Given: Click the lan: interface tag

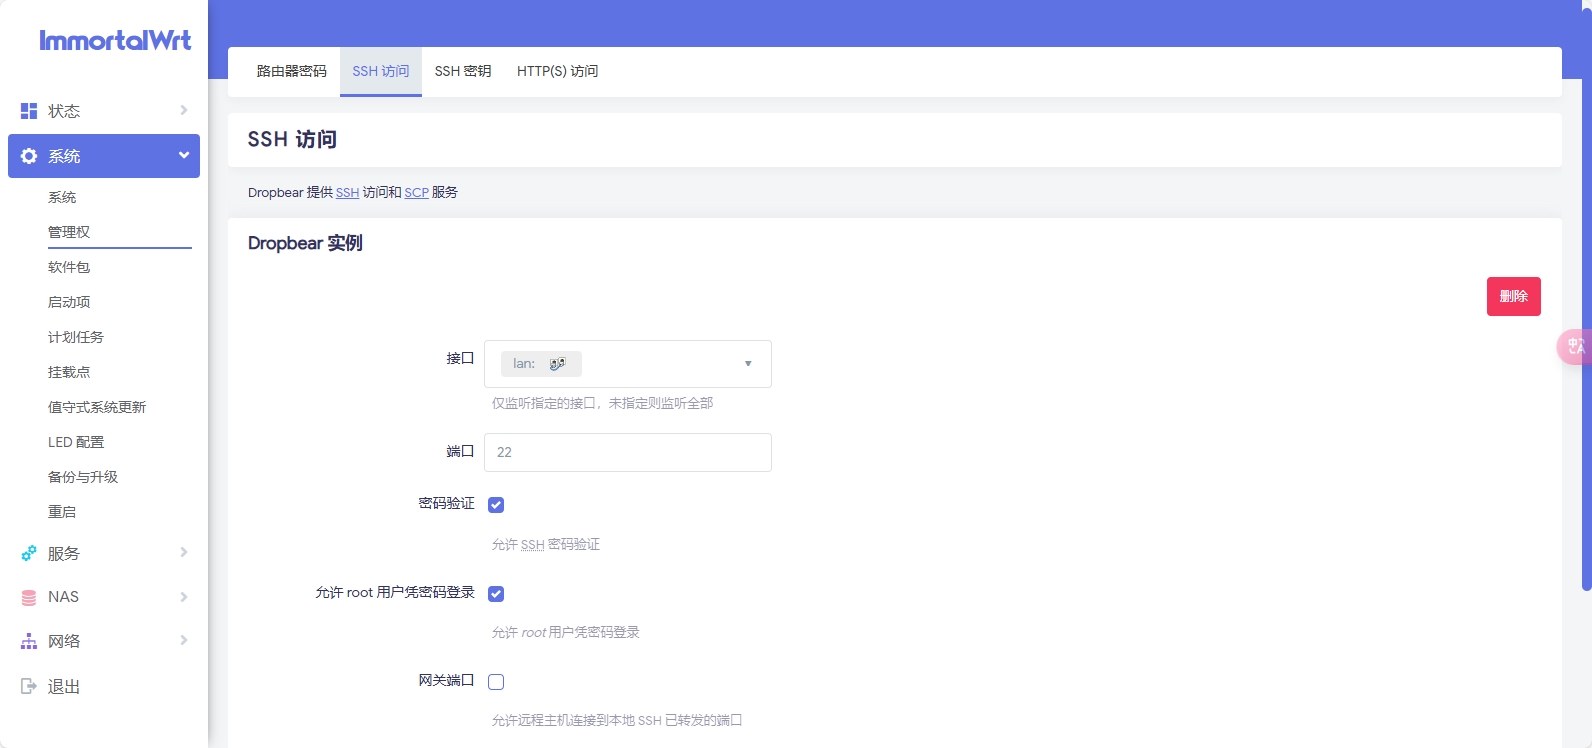Looking at the screenshot, I should point(541,364).
